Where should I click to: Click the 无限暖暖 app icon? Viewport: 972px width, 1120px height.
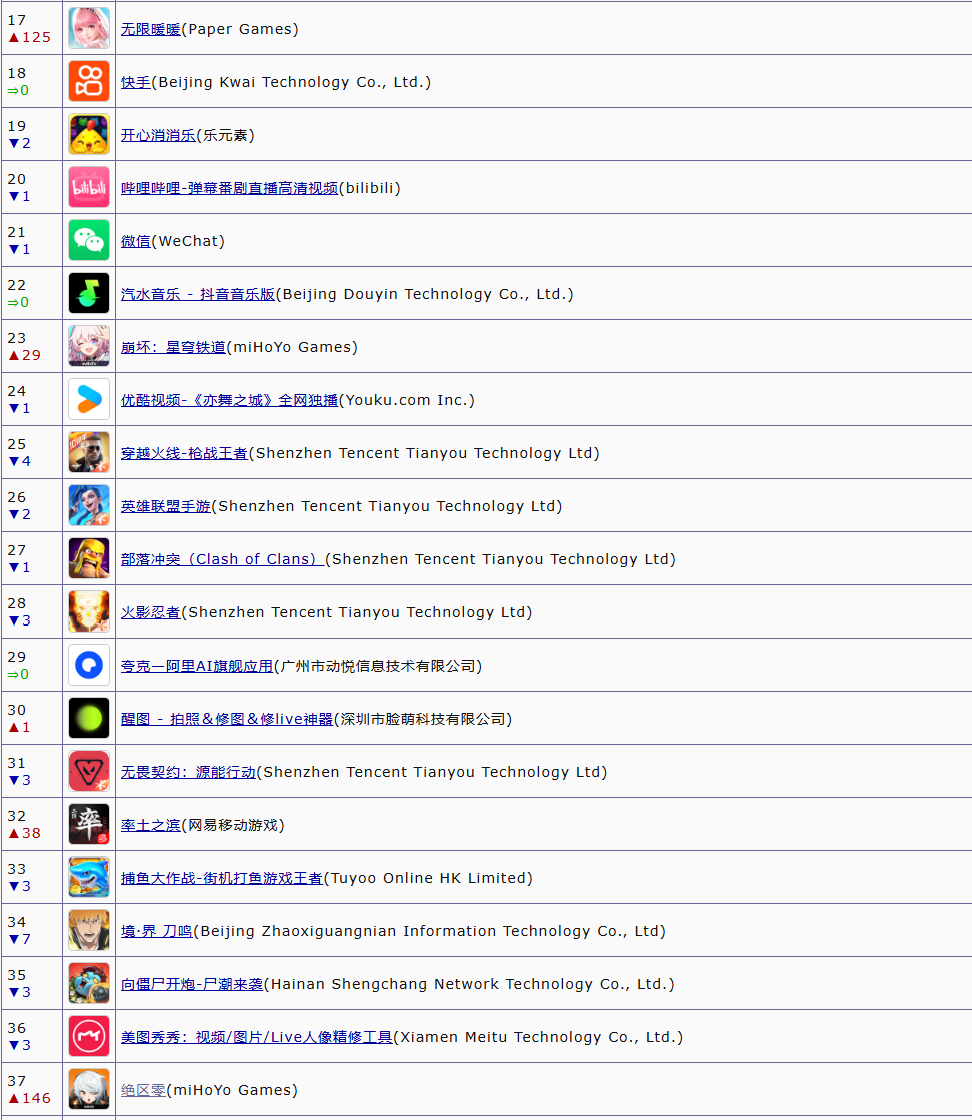pyautogui.click(x=89, y=28)
